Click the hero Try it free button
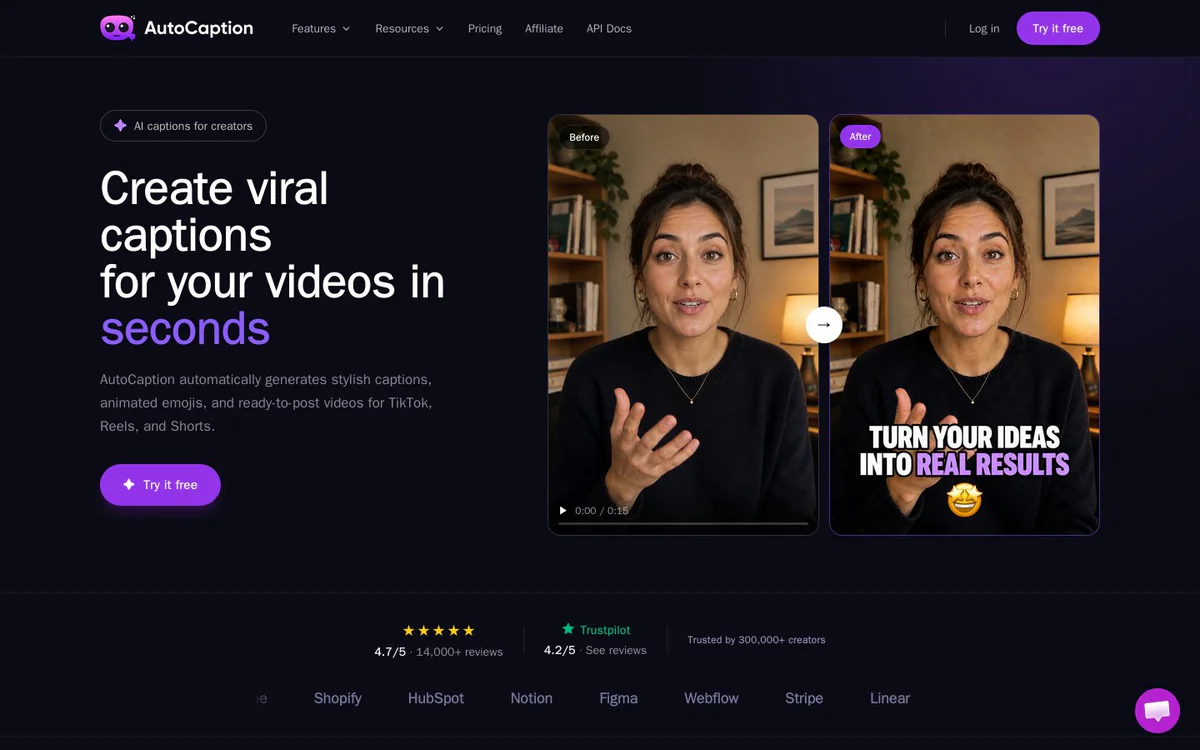The width and height of the screenshot is (1200, 750). [x=160, y=485]
